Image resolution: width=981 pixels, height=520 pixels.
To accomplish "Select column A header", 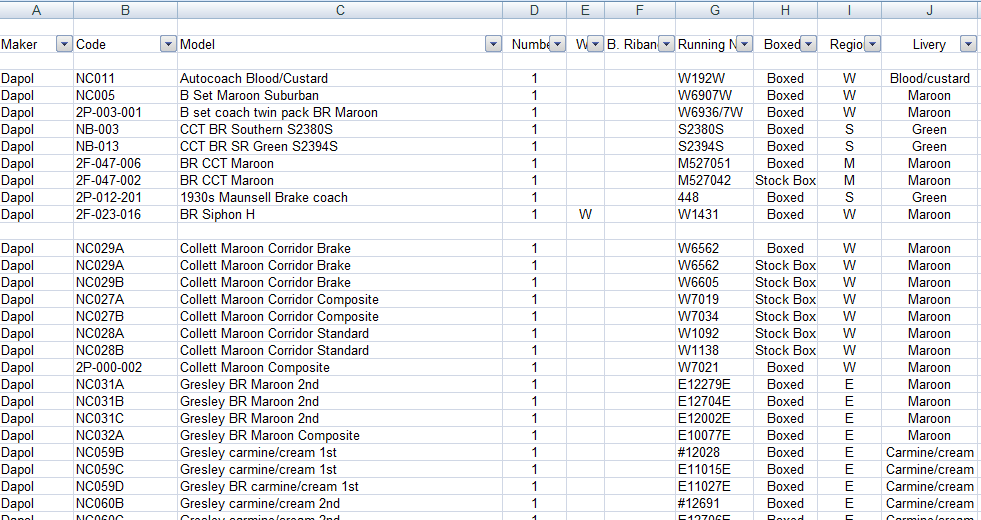I will tap(37, 10).
